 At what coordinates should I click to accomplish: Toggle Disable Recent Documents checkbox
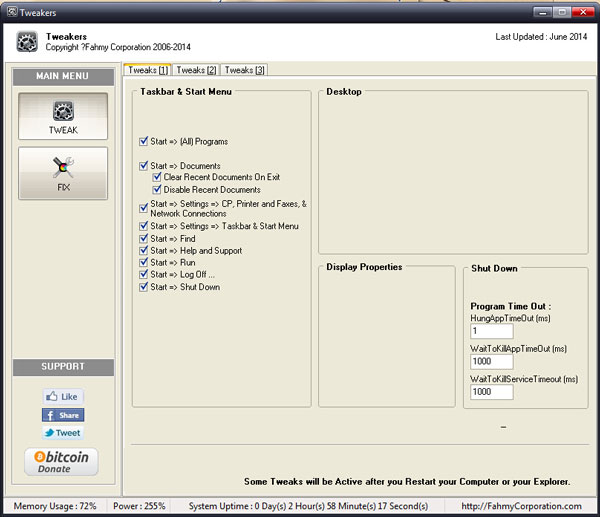[157, 190]
